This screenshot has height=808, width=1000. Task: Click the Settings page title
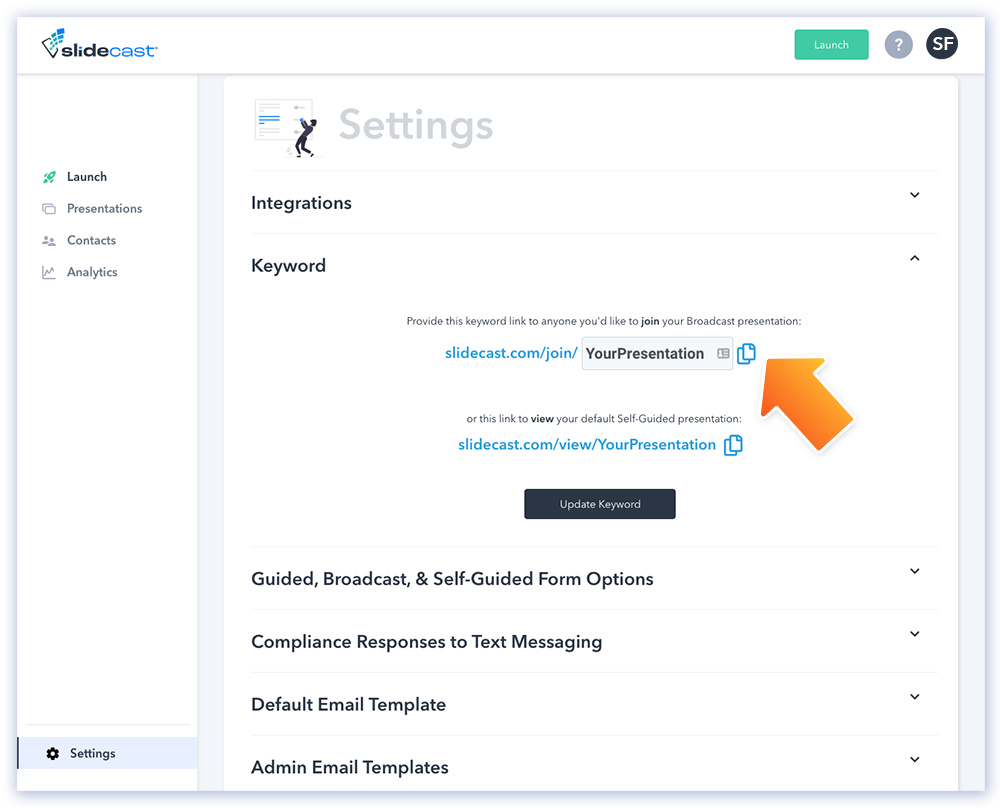coord(416,125)
